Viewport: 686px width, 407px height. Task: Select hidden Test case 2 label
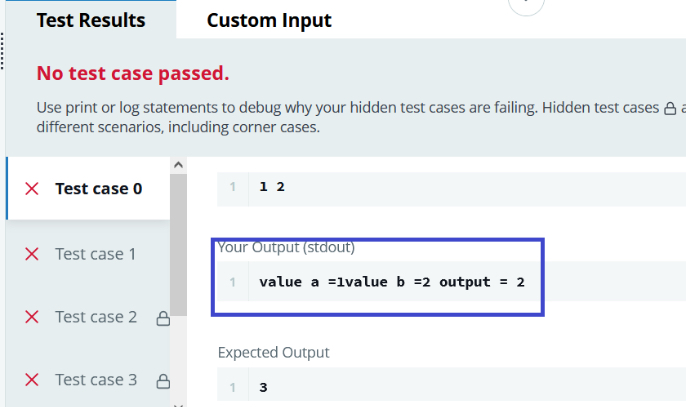(95, 317)
